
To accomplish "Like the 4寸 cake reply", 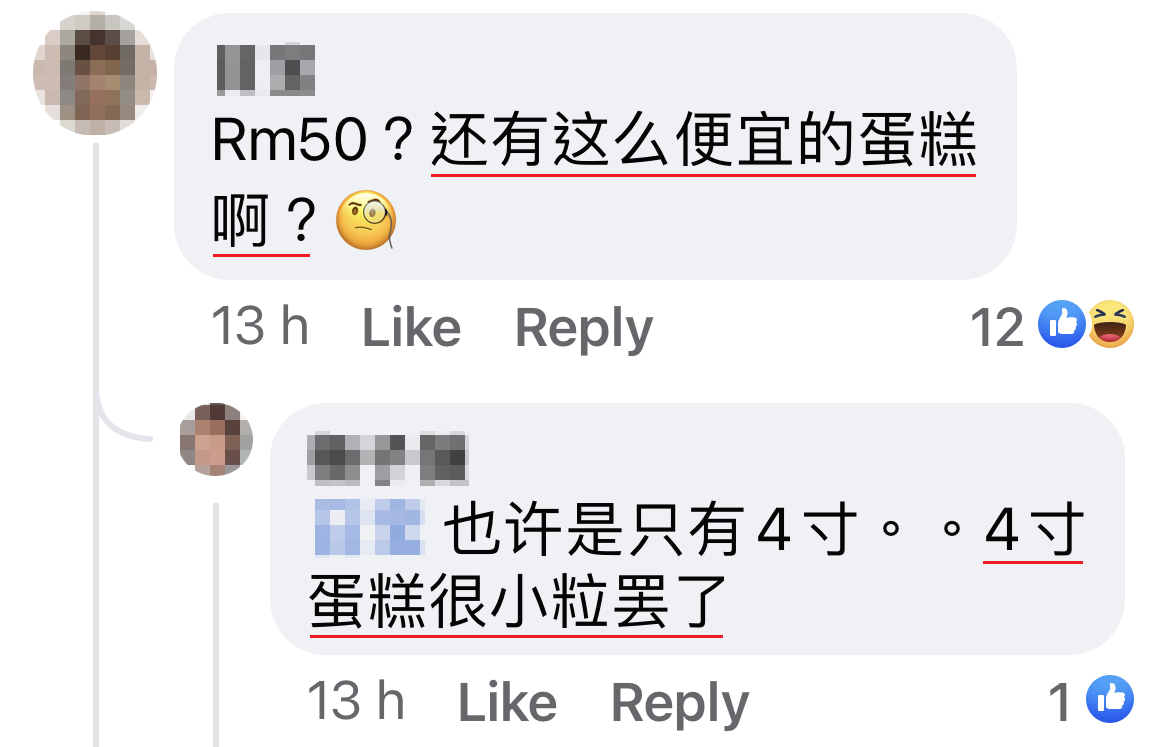I will pos(507,702).
